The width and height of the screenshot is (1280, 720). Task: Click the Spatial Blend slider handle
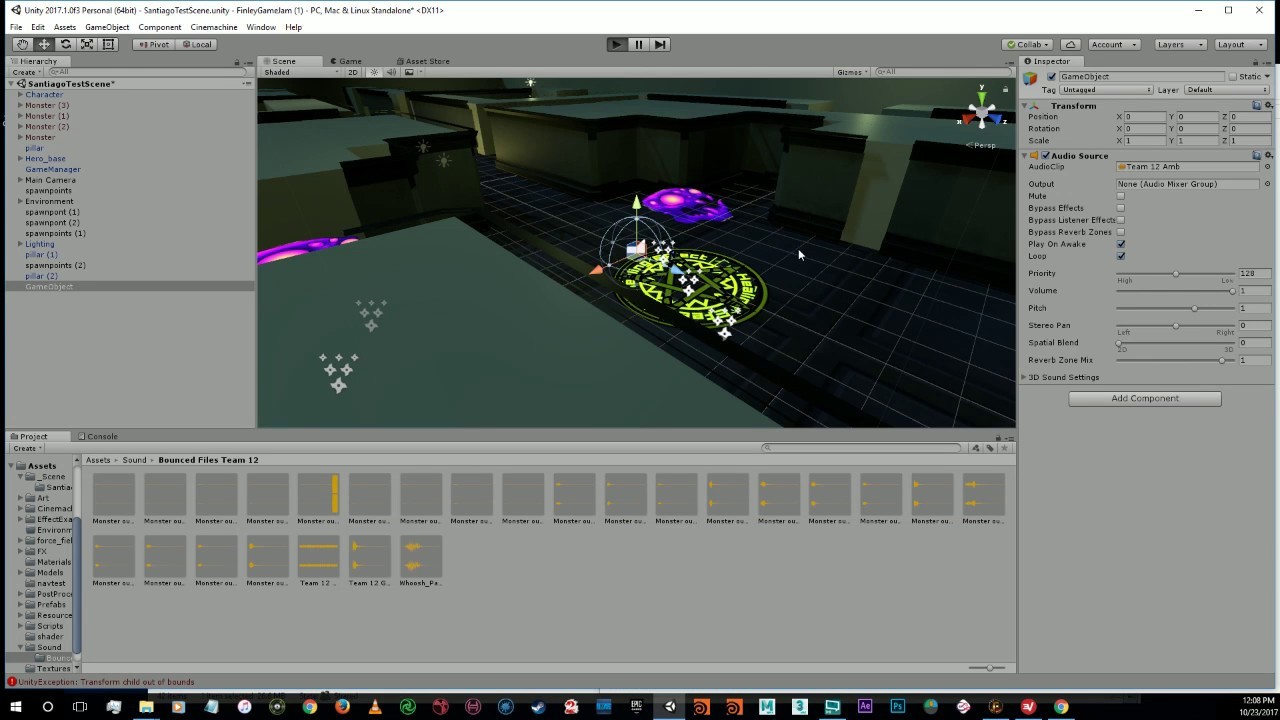tap(1119, 343)
